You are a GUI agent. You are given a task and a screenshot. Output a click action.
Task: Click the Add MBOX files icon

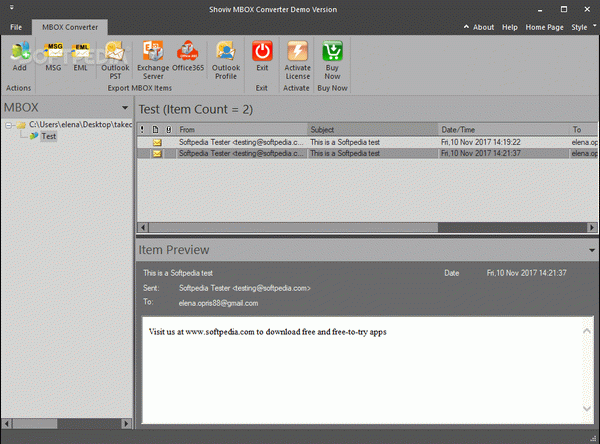[20, 51]
